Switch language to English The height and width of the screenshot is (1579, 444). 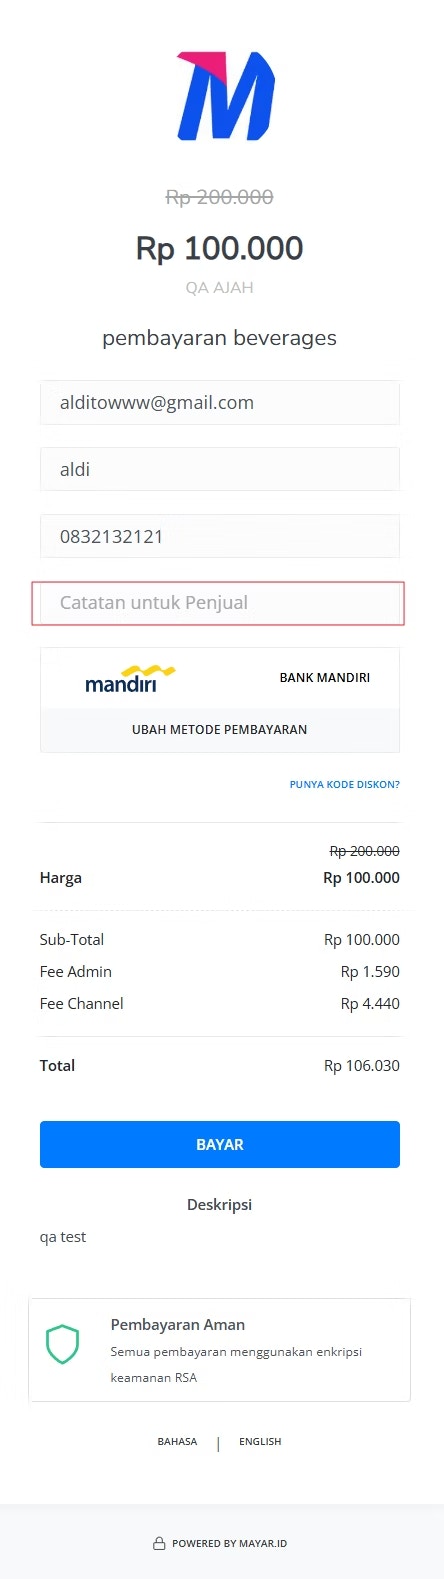[260, 1442]
